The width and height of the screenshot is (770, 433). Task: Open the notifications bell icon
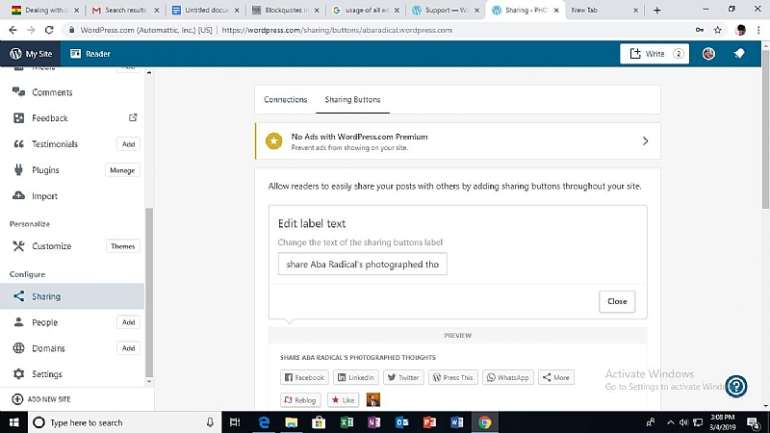point(739,54)
